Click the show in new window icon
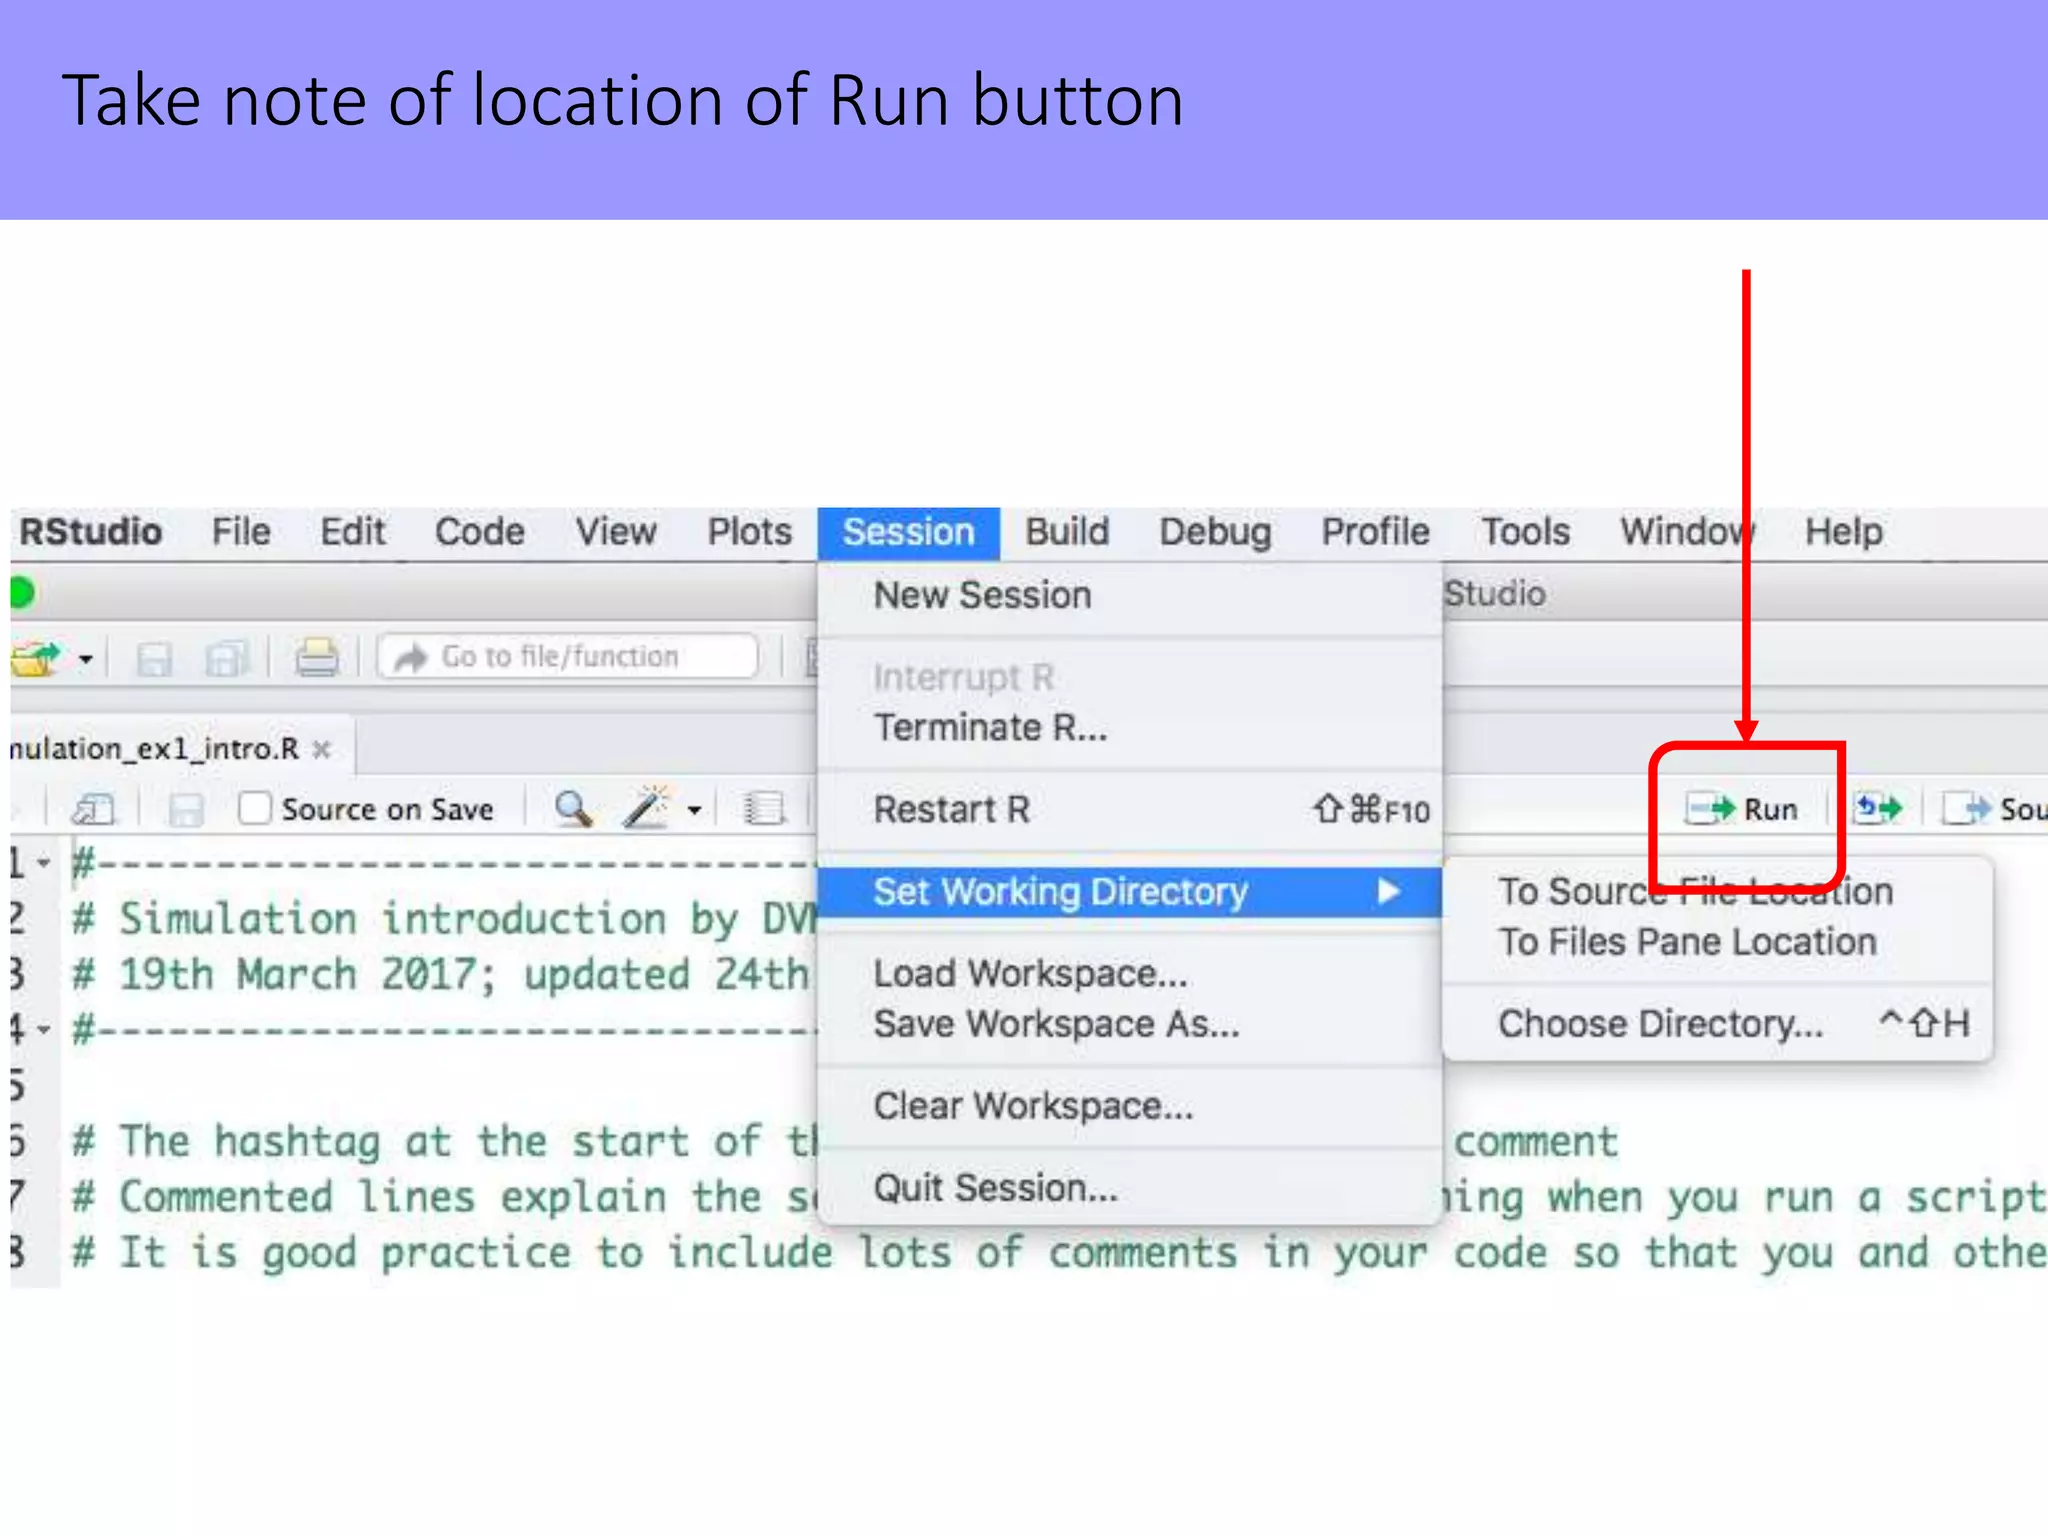 (94, 808)
